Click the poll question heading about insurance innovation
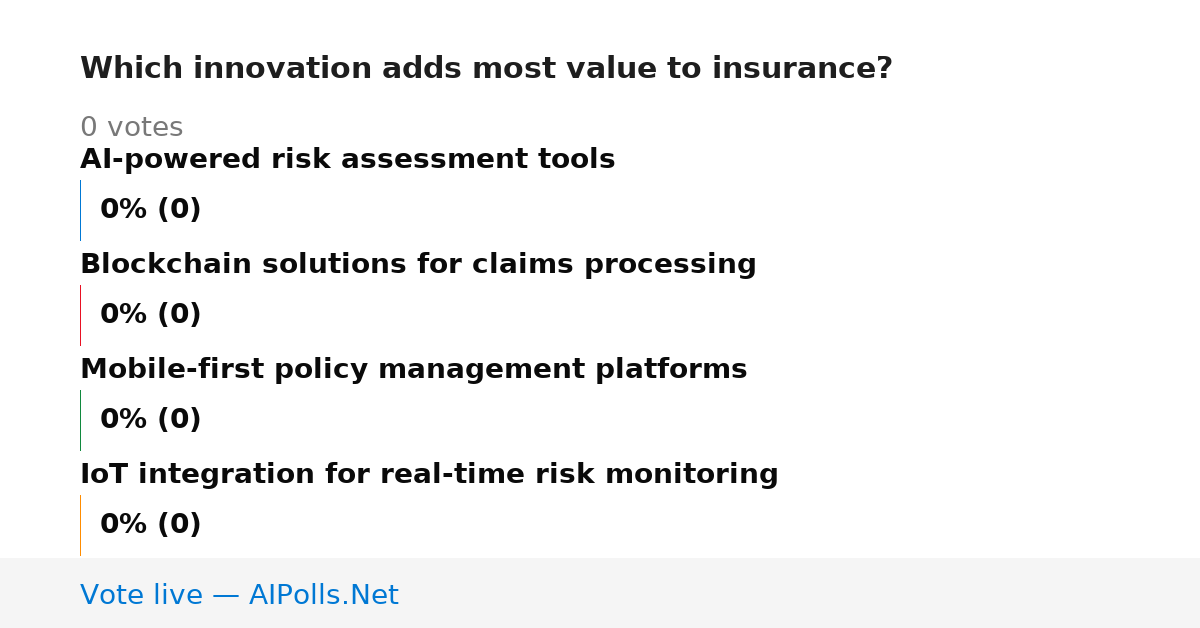Viewport: 1200px width, 628px height. (486, 69)
